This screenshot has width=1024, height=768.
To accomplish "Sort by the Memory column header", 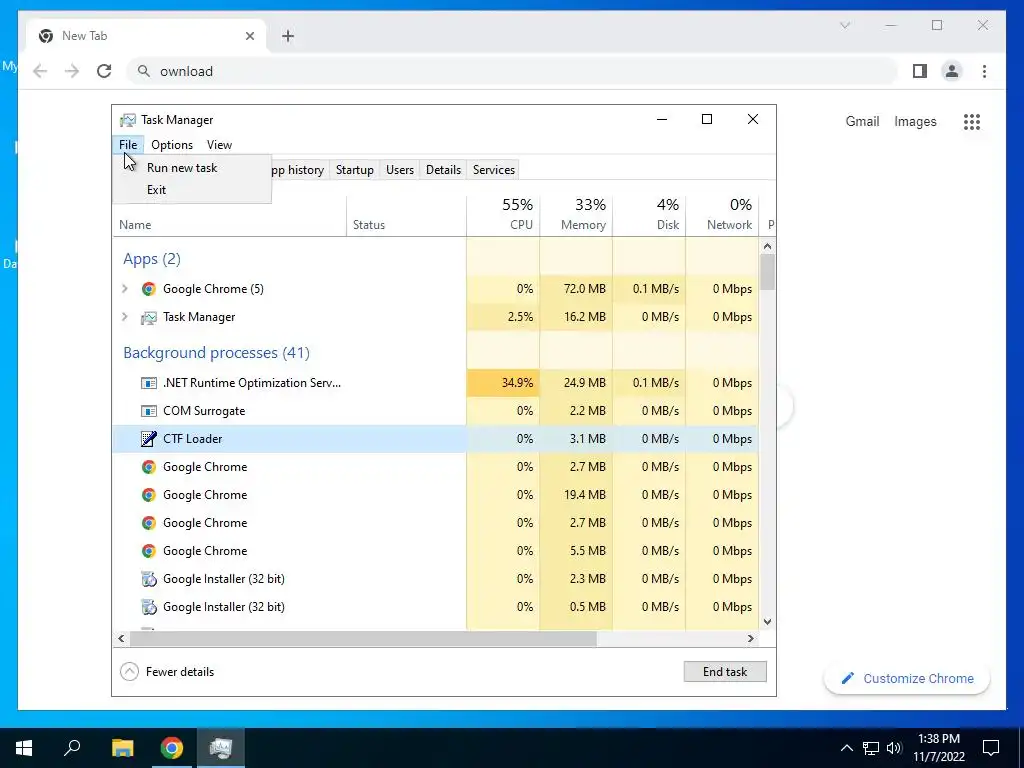I will (577, 216).
